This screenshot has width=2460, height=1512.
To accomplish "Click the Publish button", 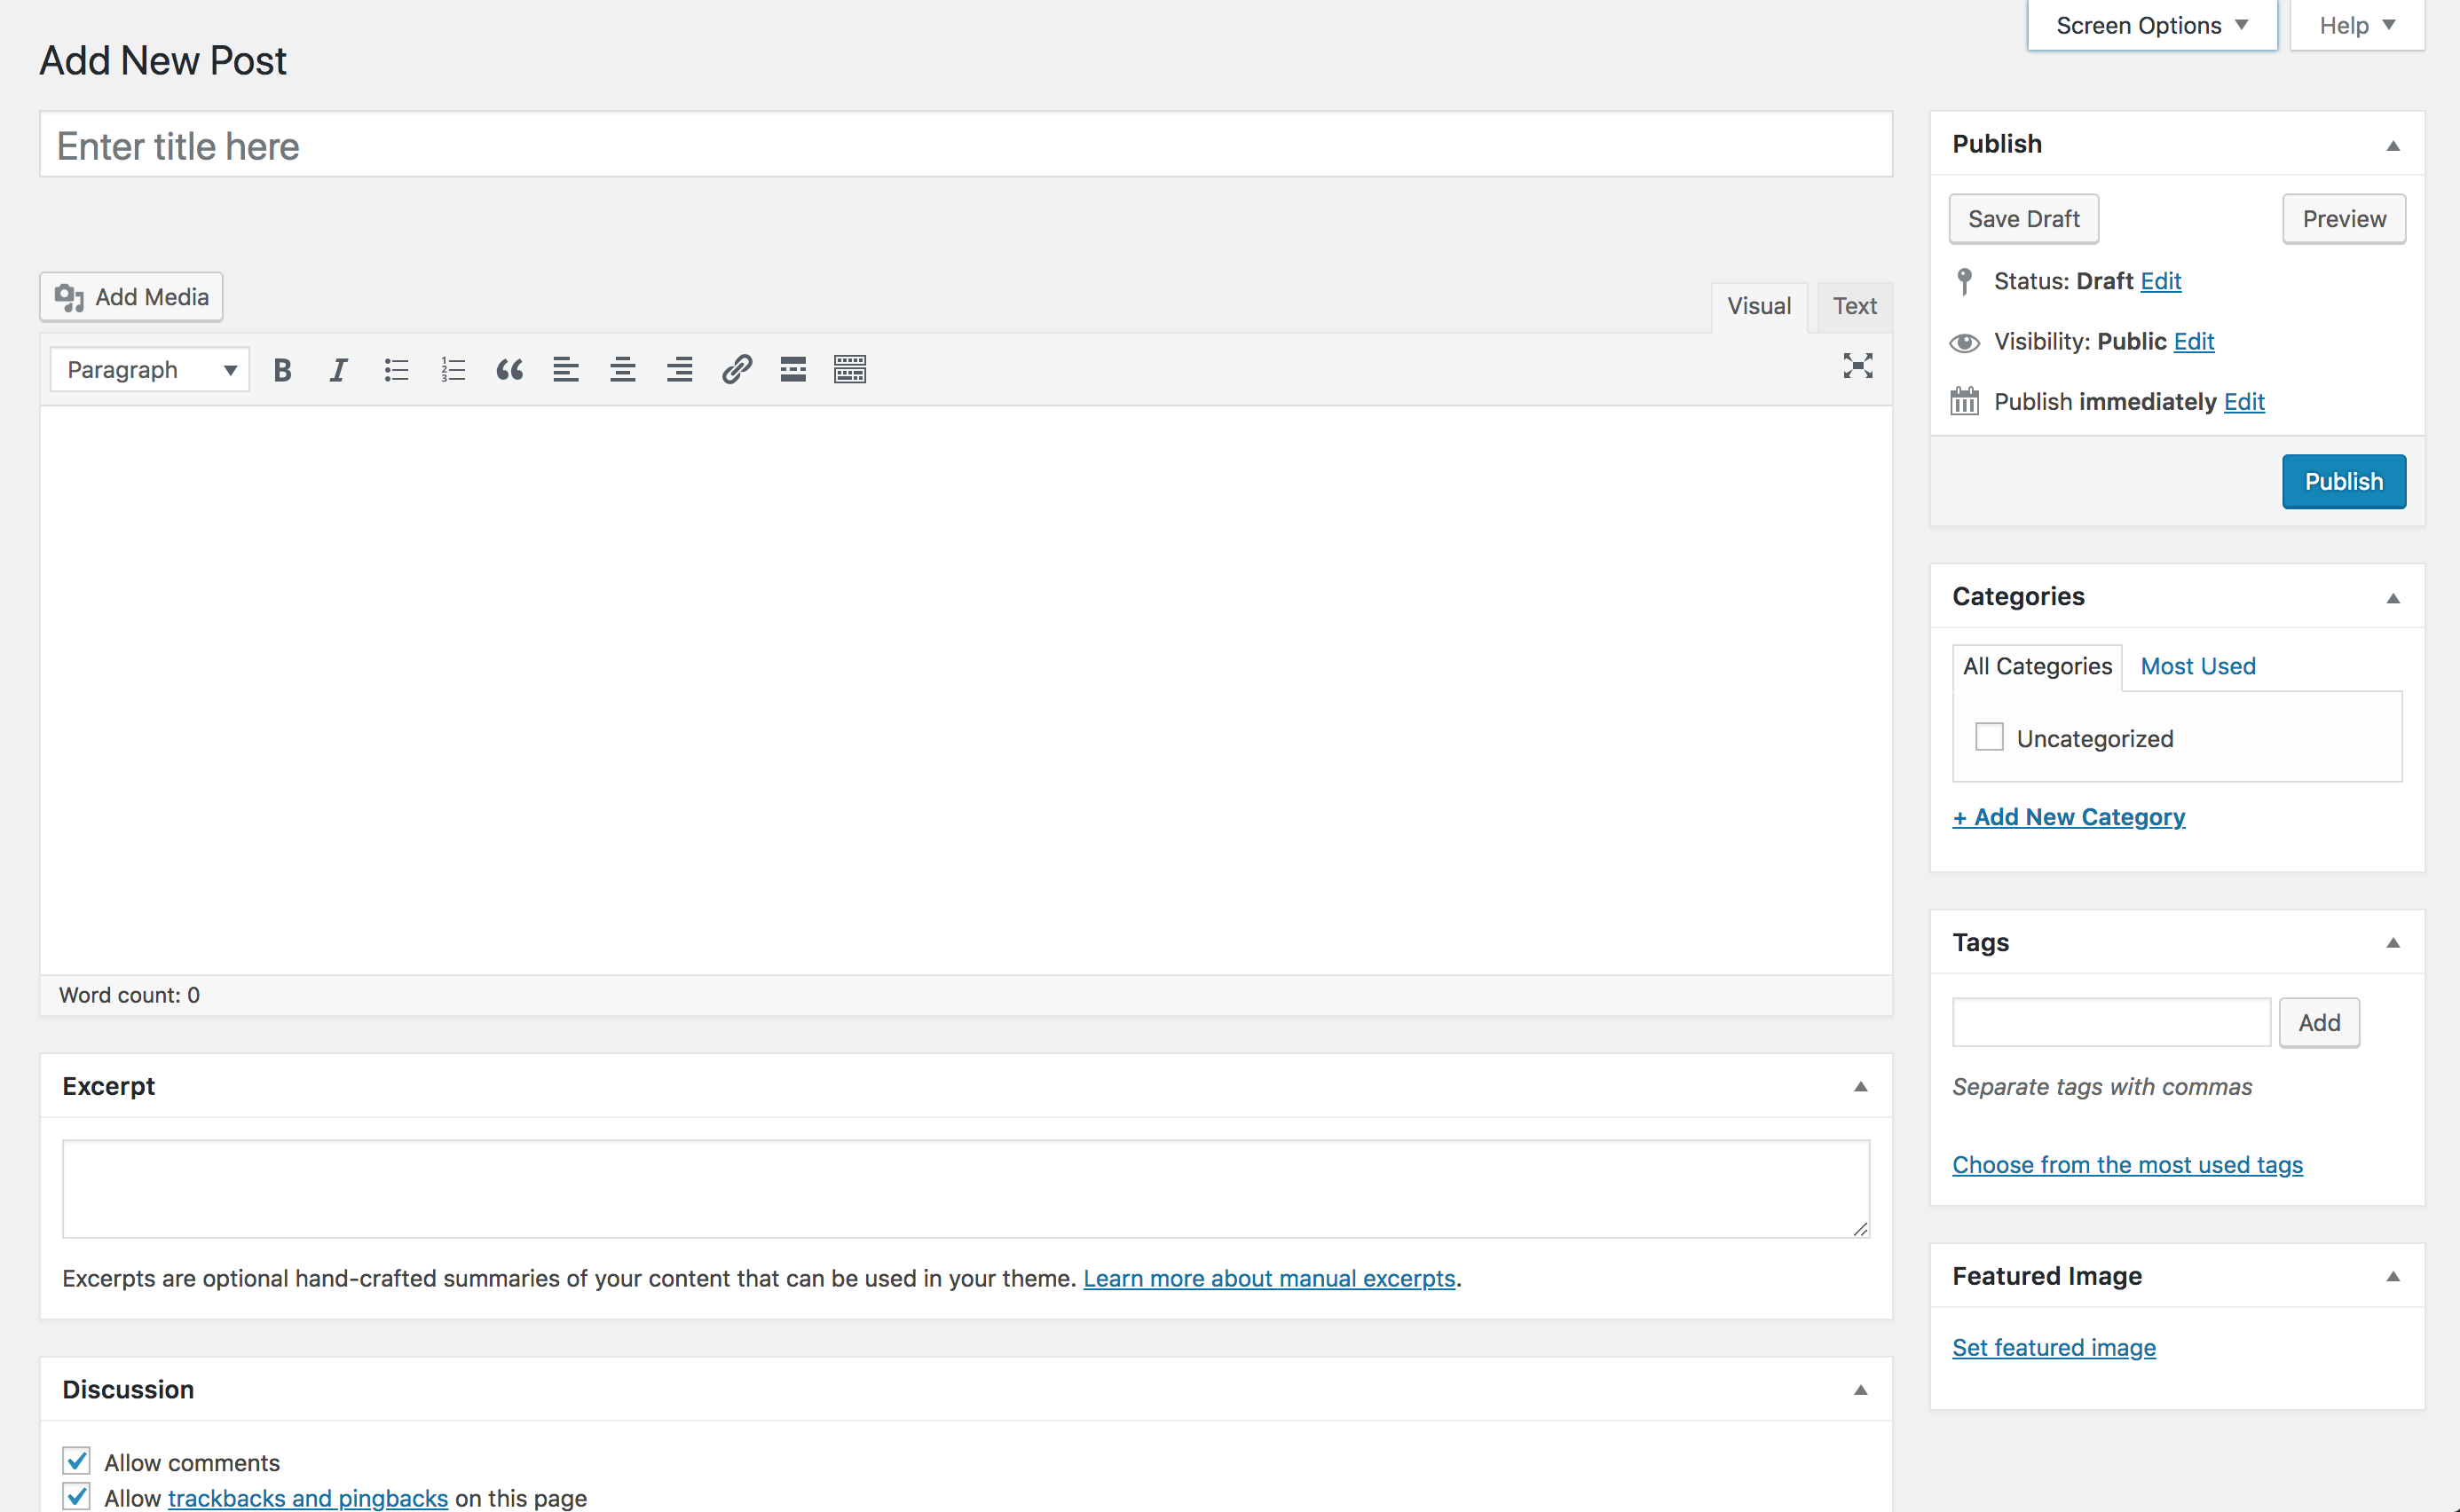I will (x=2342, y=479).
